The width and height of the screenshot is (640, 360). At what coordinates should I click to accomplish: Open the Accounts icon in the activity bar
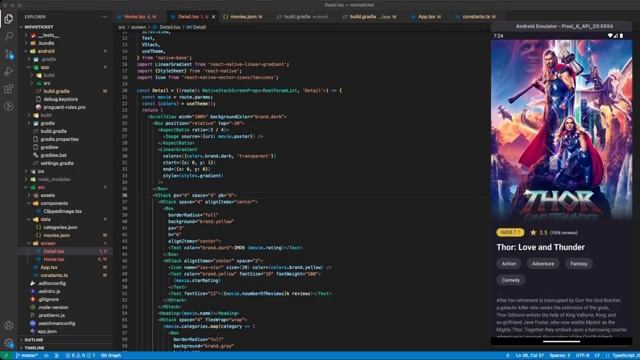tap(9, 325)
